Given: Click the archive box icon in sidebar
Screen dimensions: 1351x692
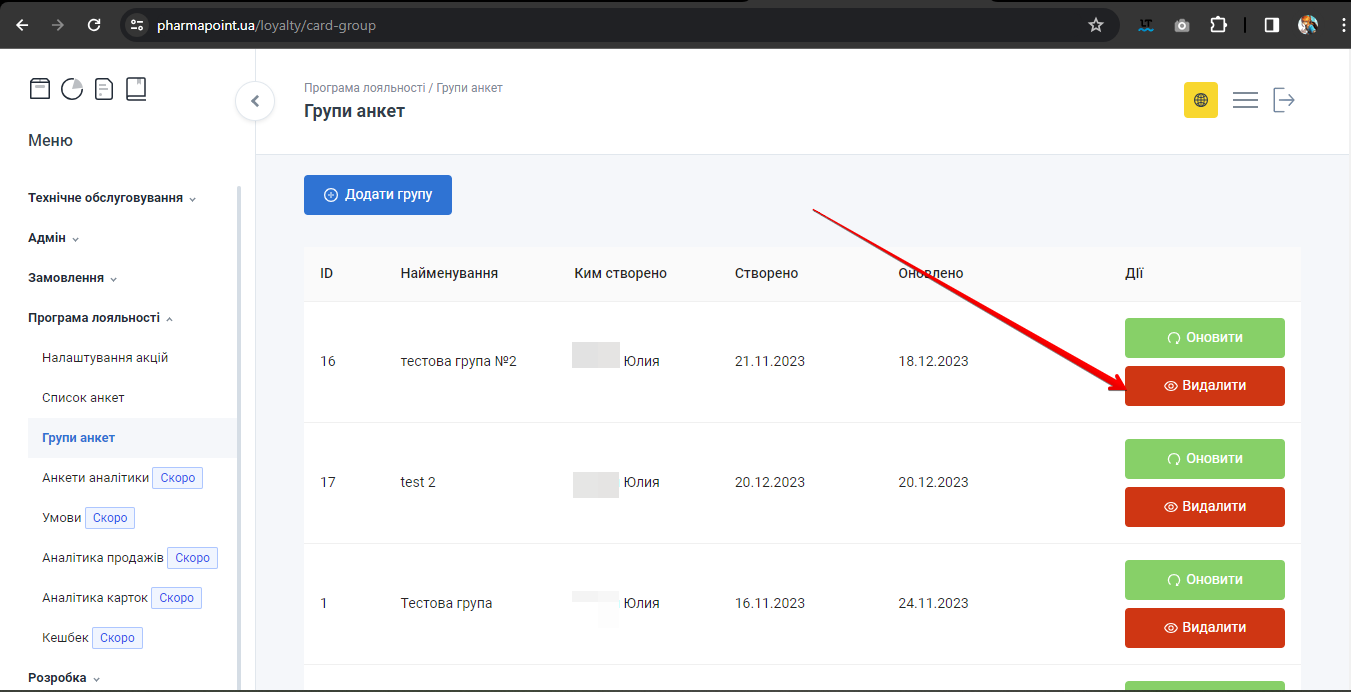Looking at the screenshot, I should [39, 89].
